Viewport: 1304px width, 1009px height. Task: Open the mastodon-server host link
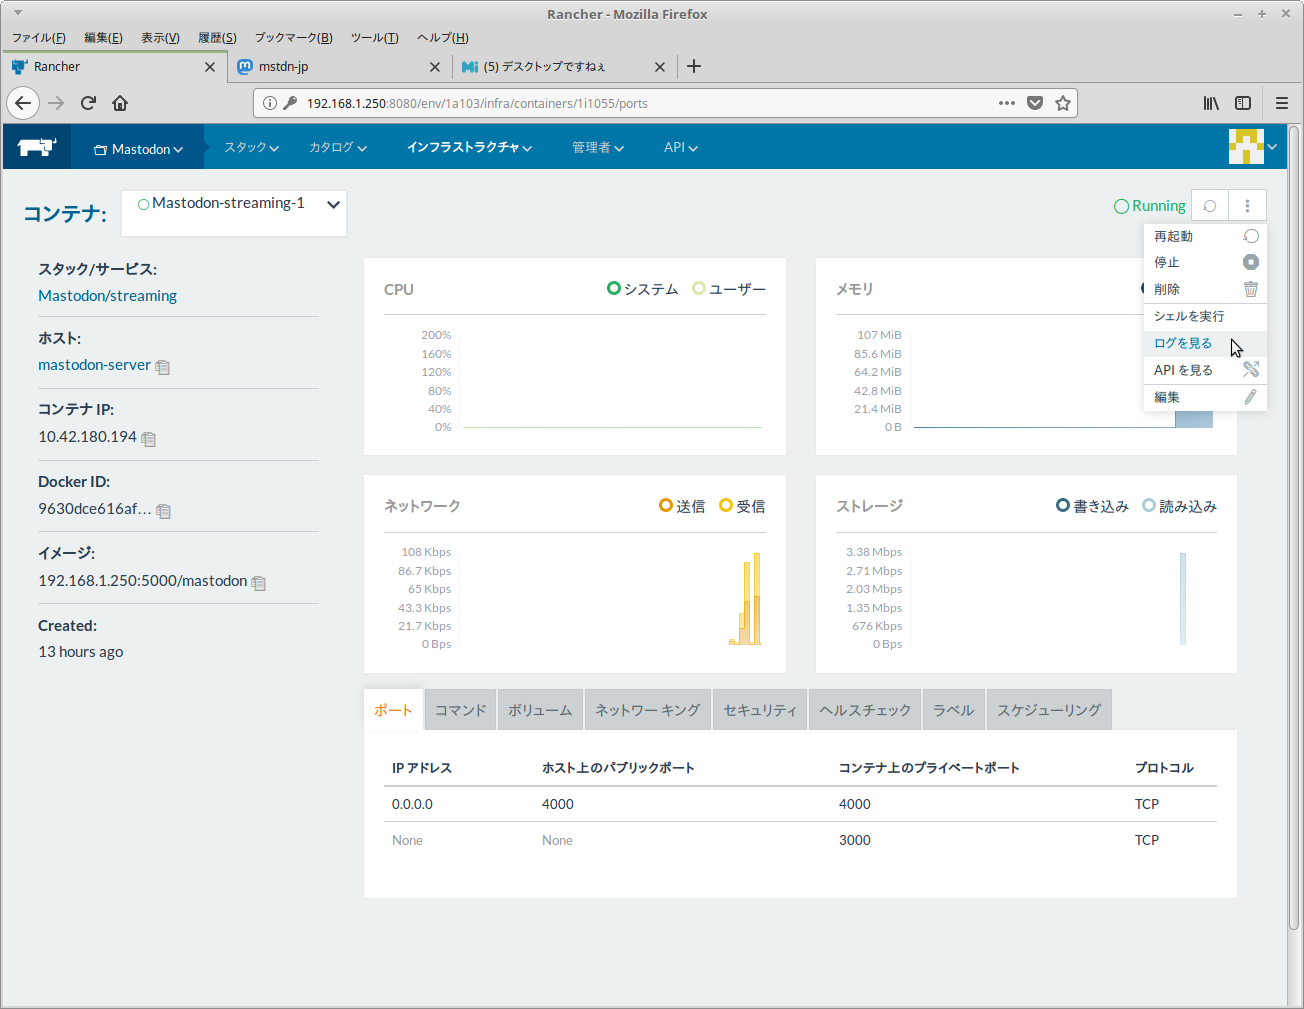pos(94,365)
